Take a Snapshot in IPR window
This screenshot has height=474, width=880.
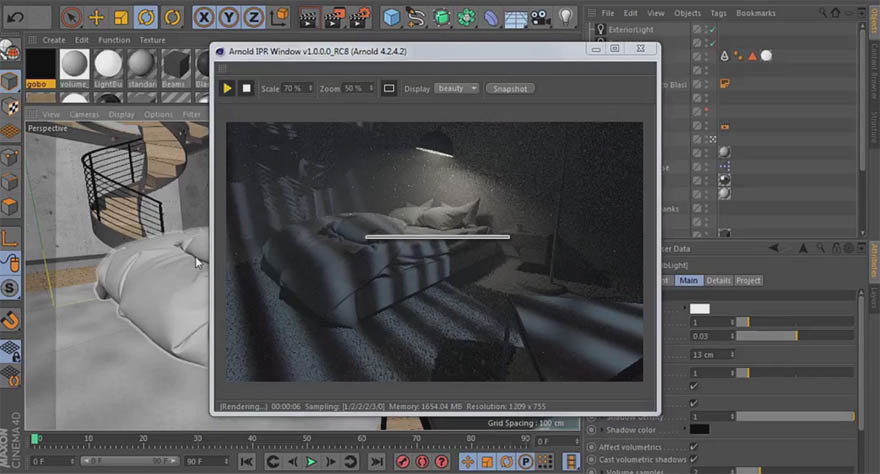click(x=510, y=89)
